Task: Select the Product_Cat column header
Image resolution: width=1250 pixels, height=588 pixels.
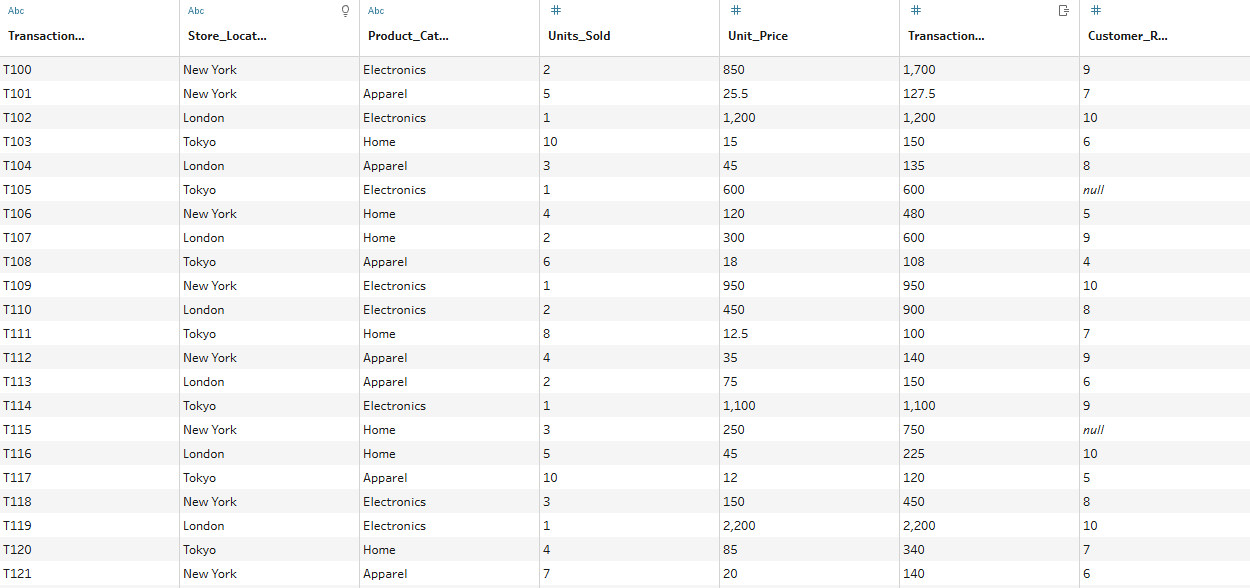Action: [408, 36]
